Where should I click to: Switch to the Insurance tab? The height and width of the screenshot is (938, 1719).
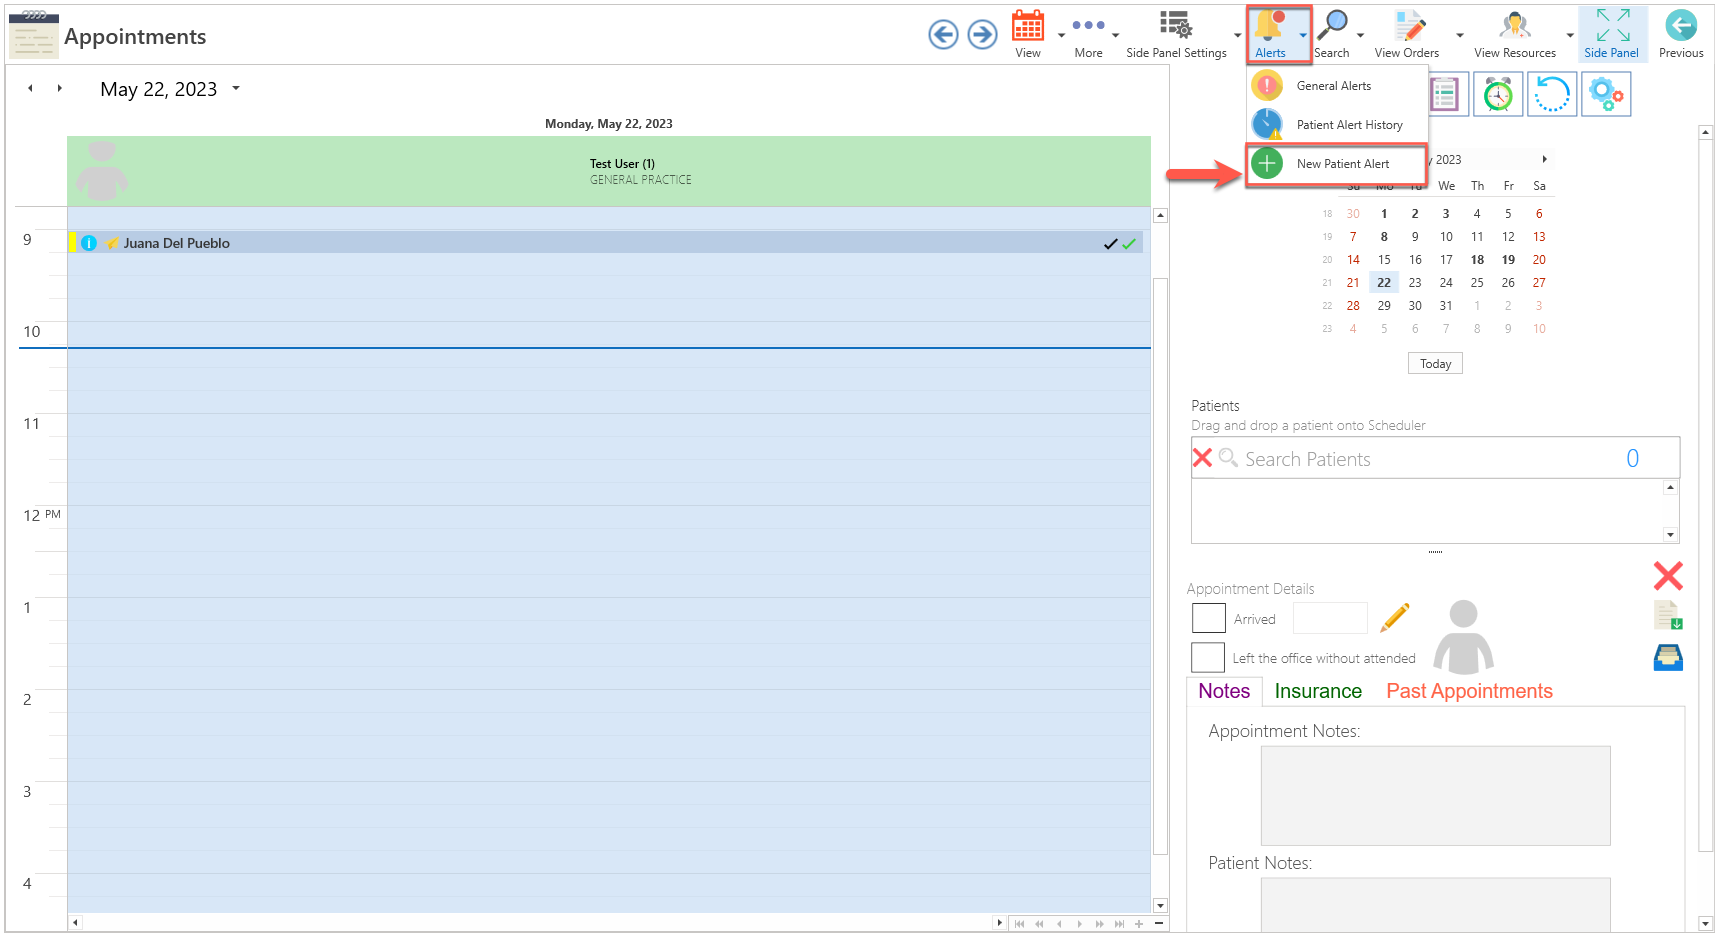[1318, 691]
